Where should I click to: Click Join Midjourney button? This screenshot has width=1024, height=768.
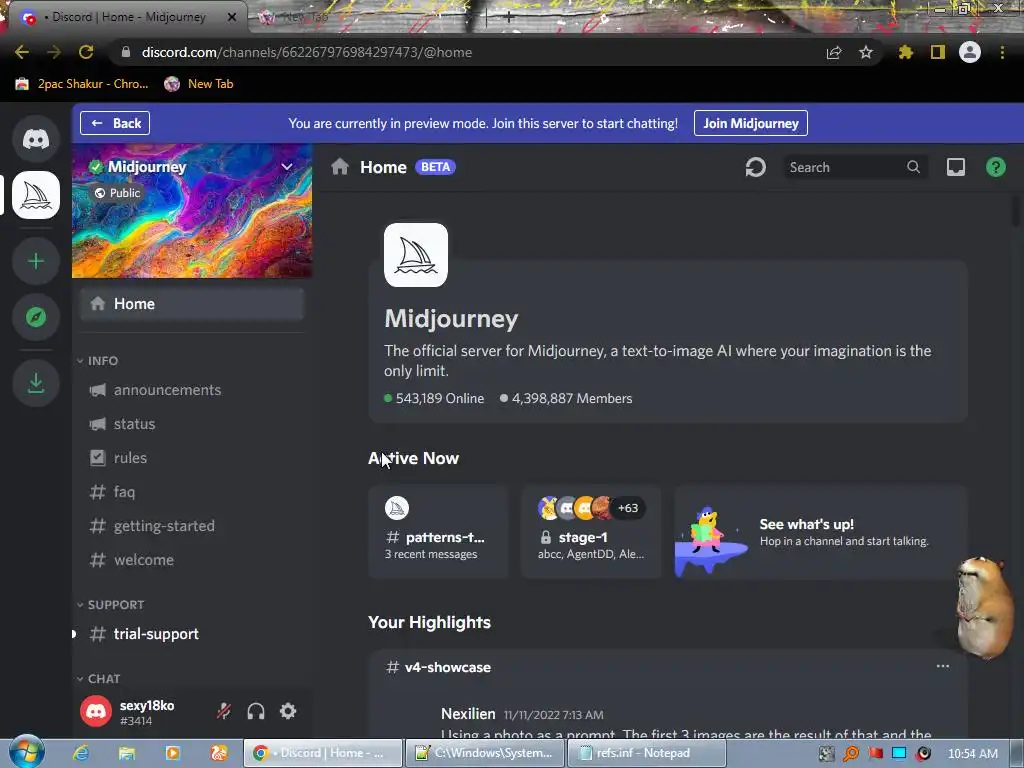pyautogui.click(x=750, y=123)
